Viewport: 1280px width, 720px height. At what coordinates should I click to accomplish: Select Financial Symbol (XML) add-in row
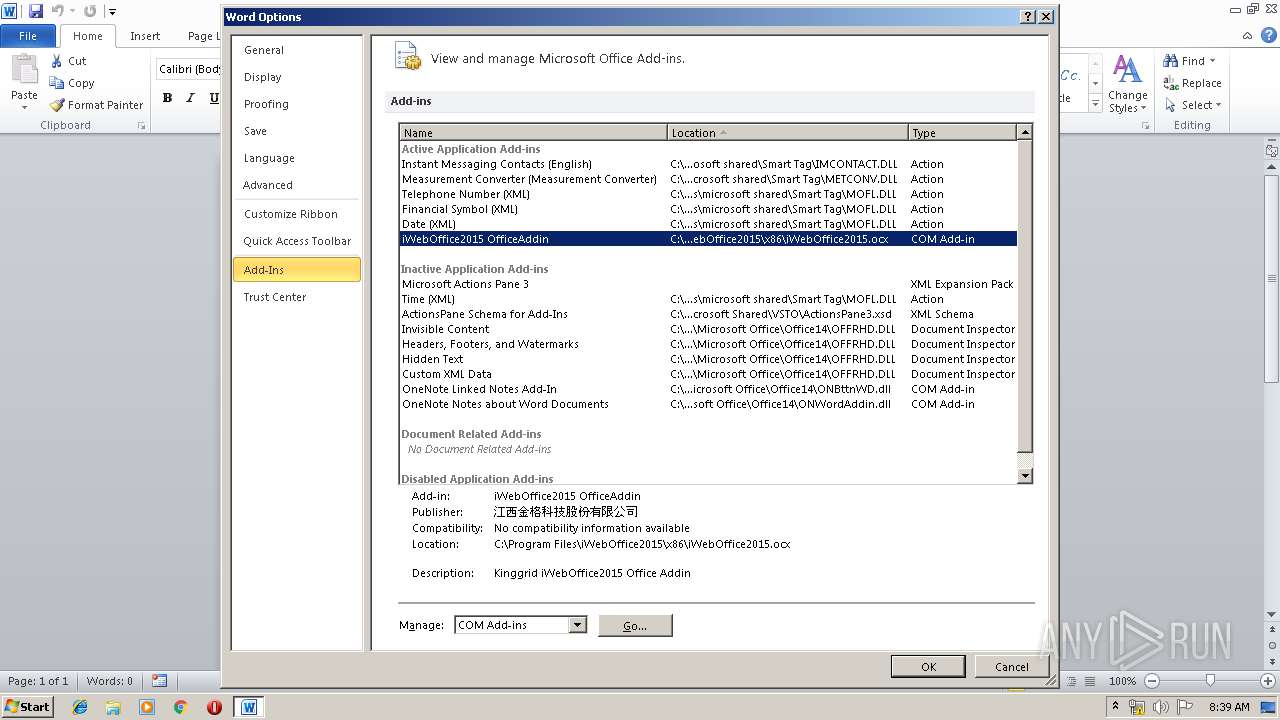pos(708,209)
